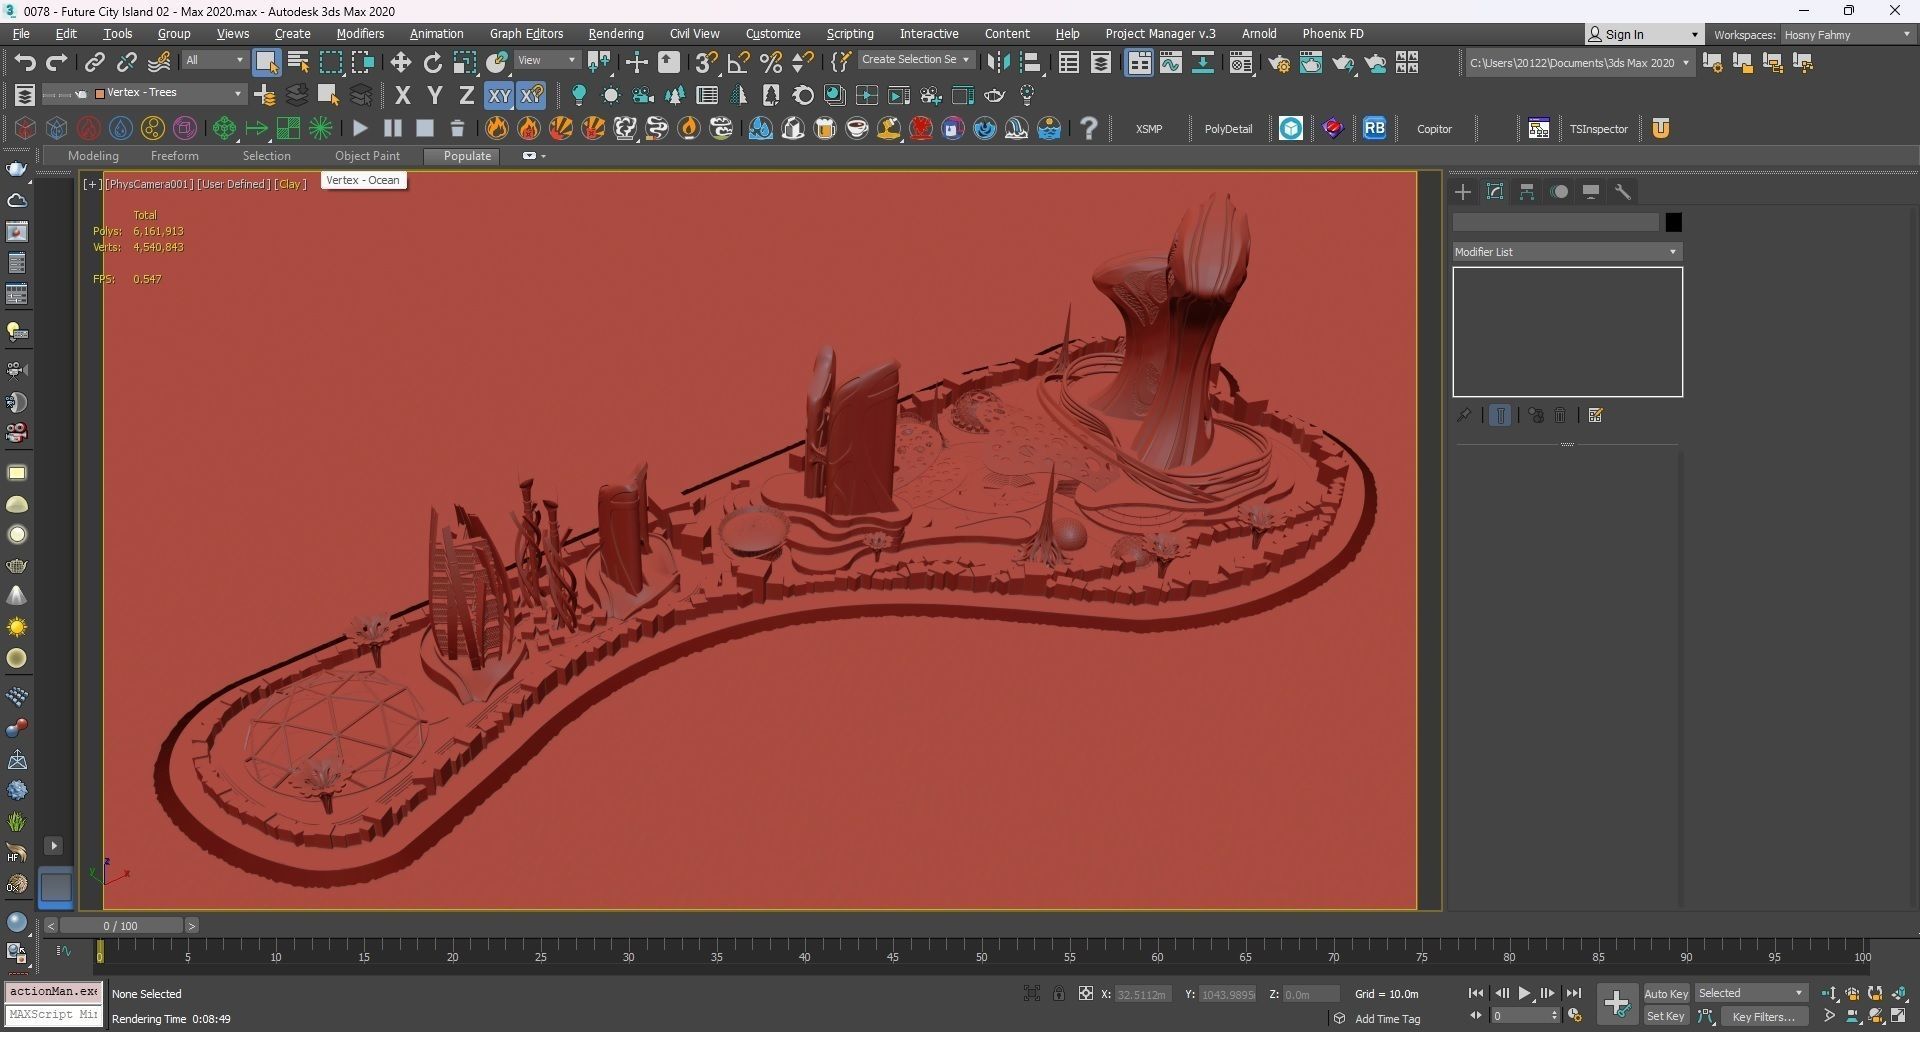Viewport: 1920px width, 1040px height.
Task: Open the Select by Name dialog
Action: (x=298, y=63)
